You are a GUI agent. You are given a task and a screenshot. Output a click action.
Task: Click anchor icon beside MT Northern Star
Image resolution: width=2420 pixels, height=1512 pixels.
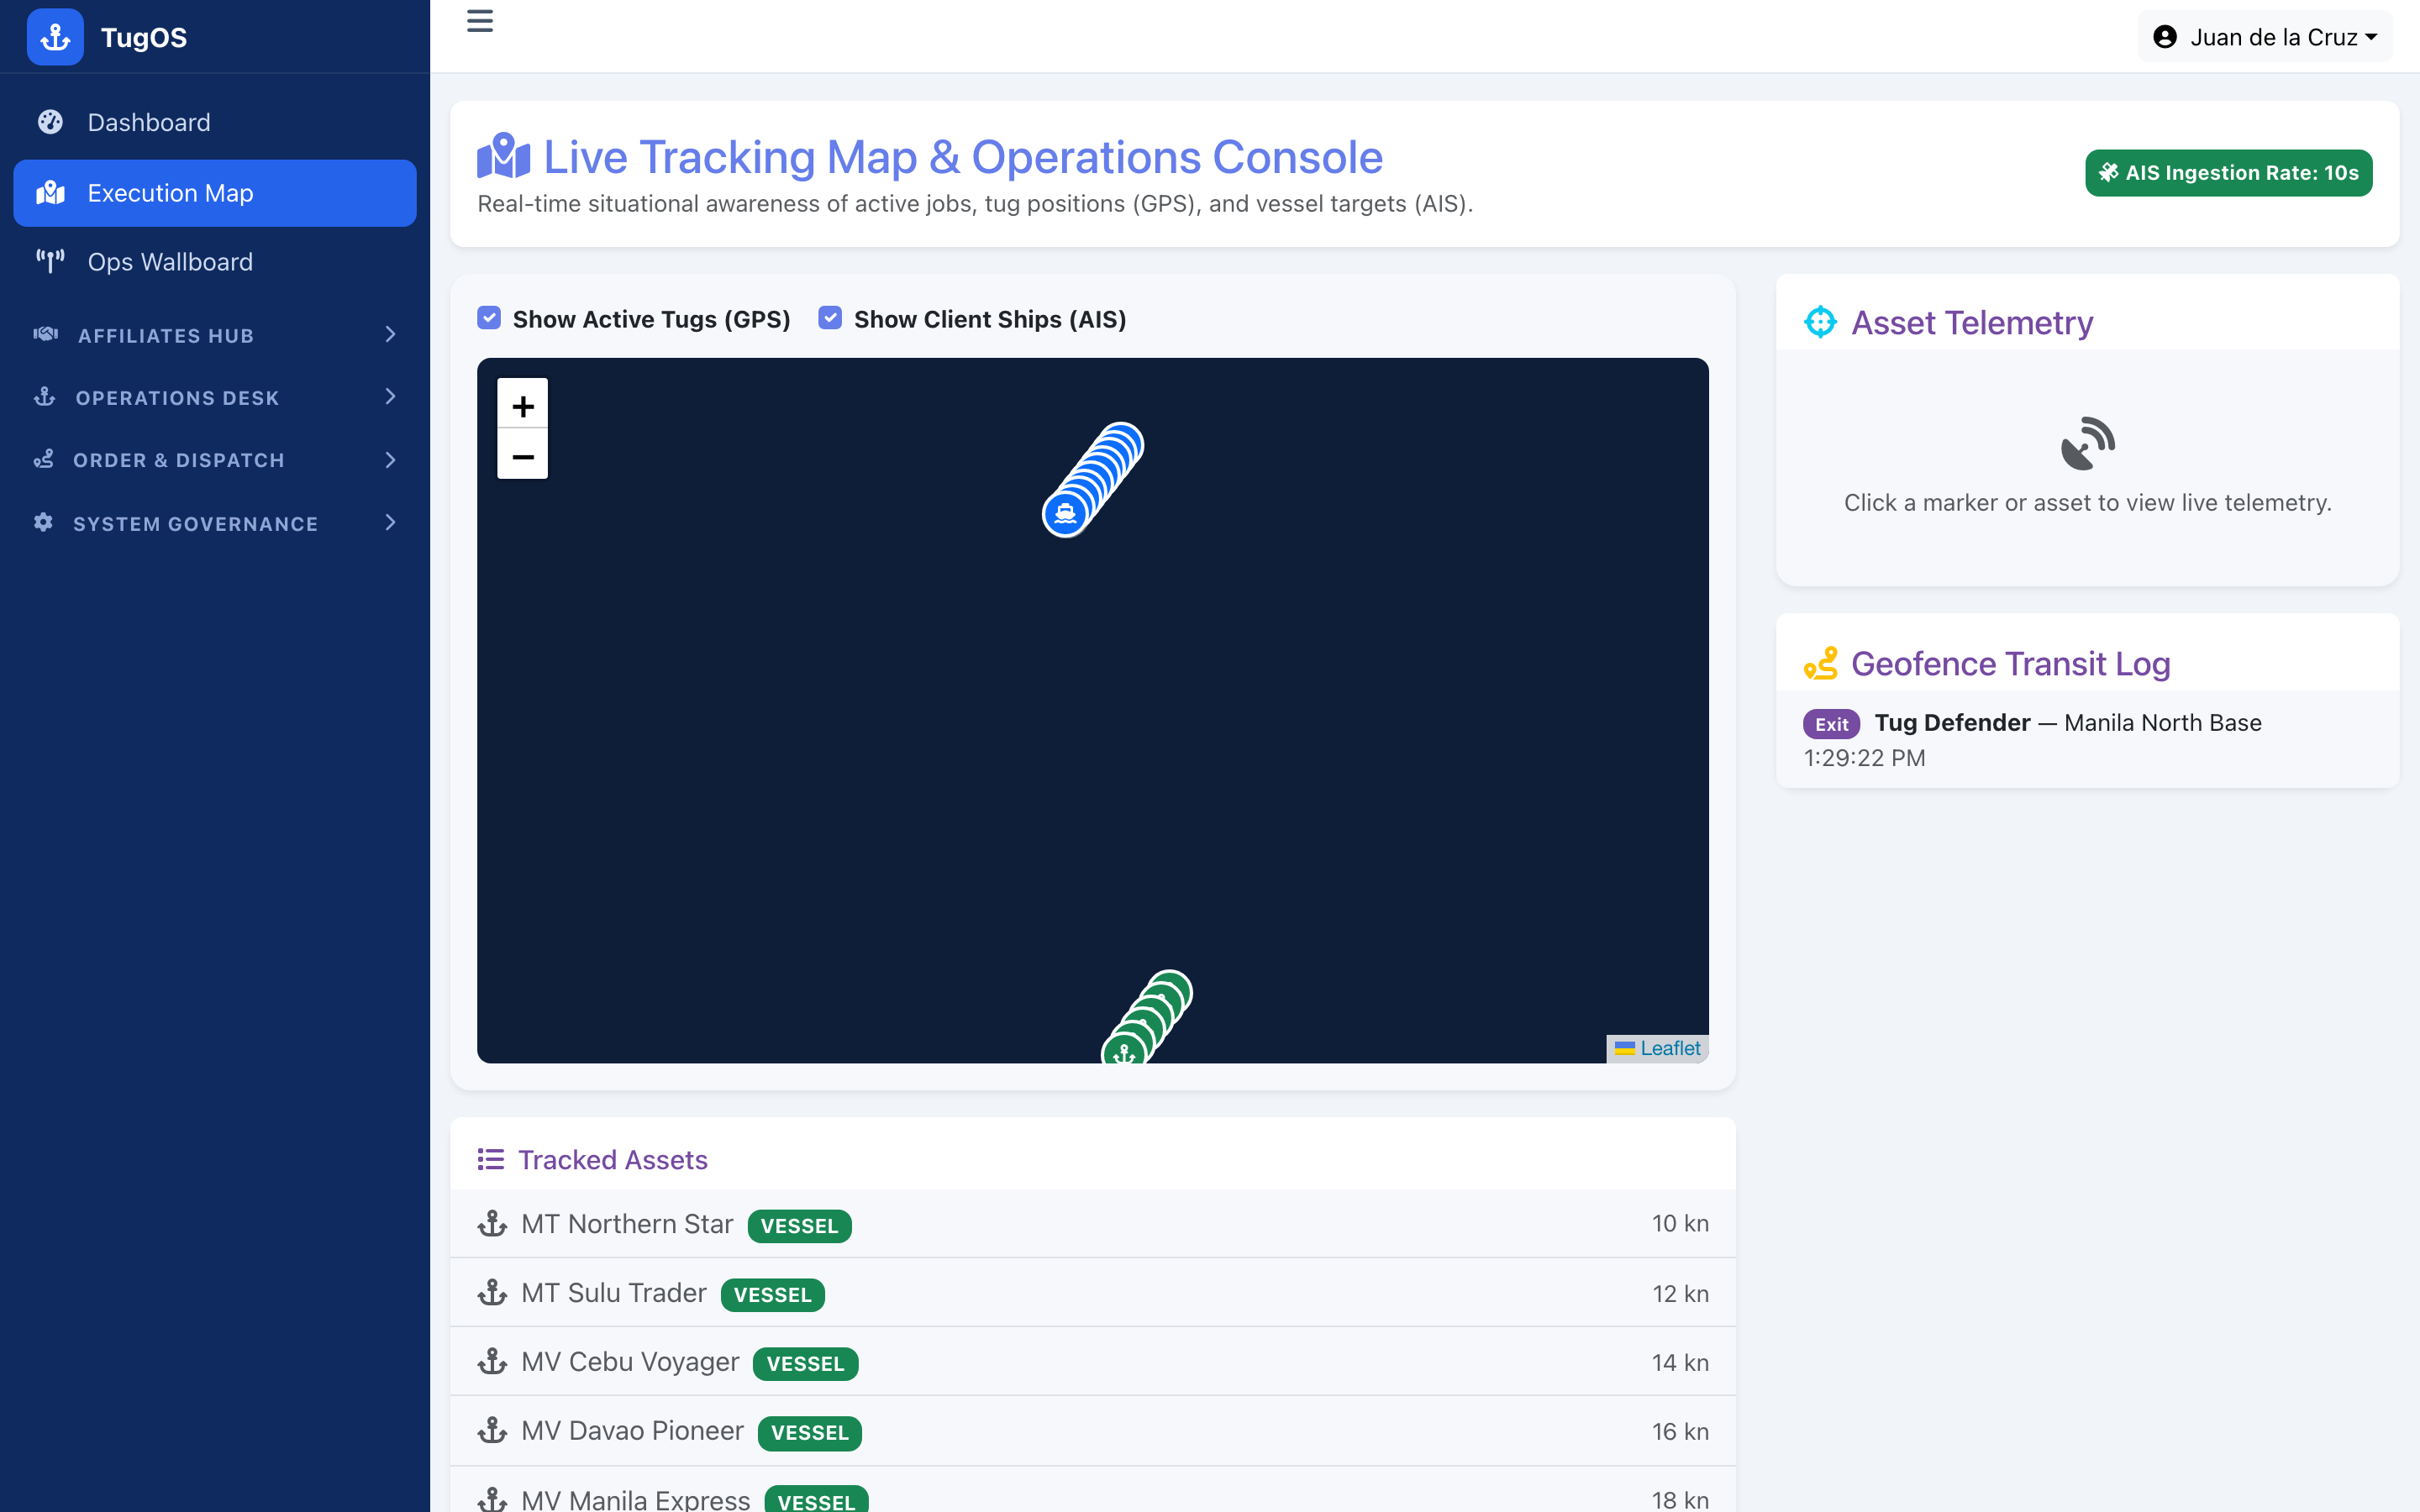point(492,1223)
